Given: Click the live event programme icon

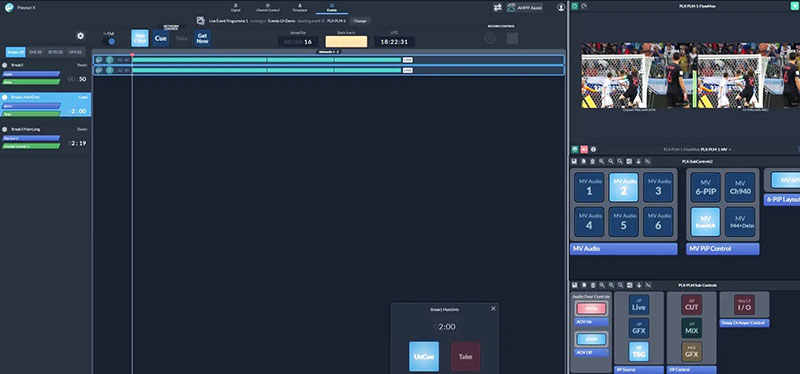Looking at the screenshot, I should point(201,21).
